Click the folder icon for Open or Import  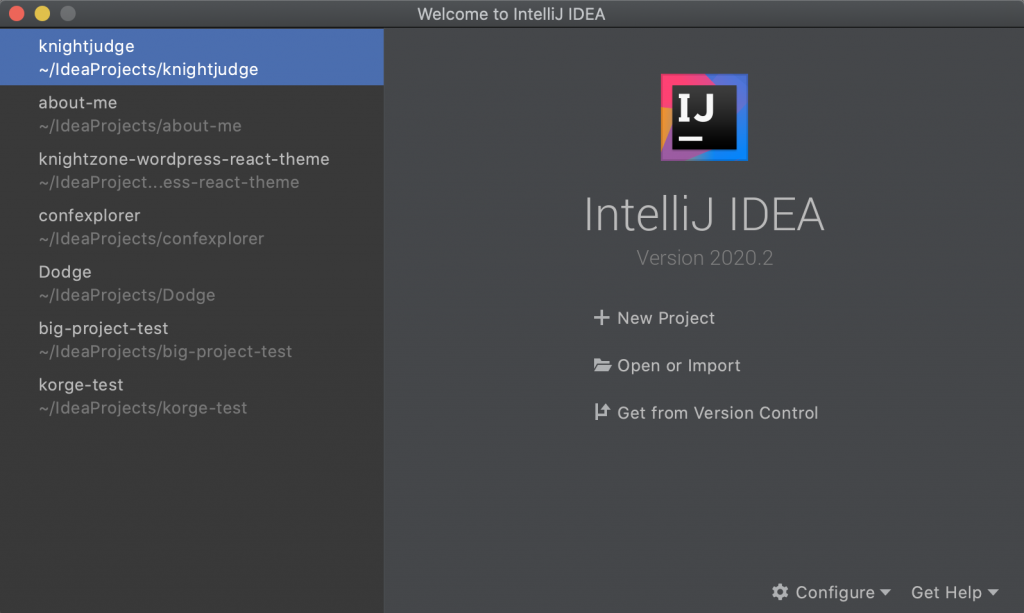602,365
